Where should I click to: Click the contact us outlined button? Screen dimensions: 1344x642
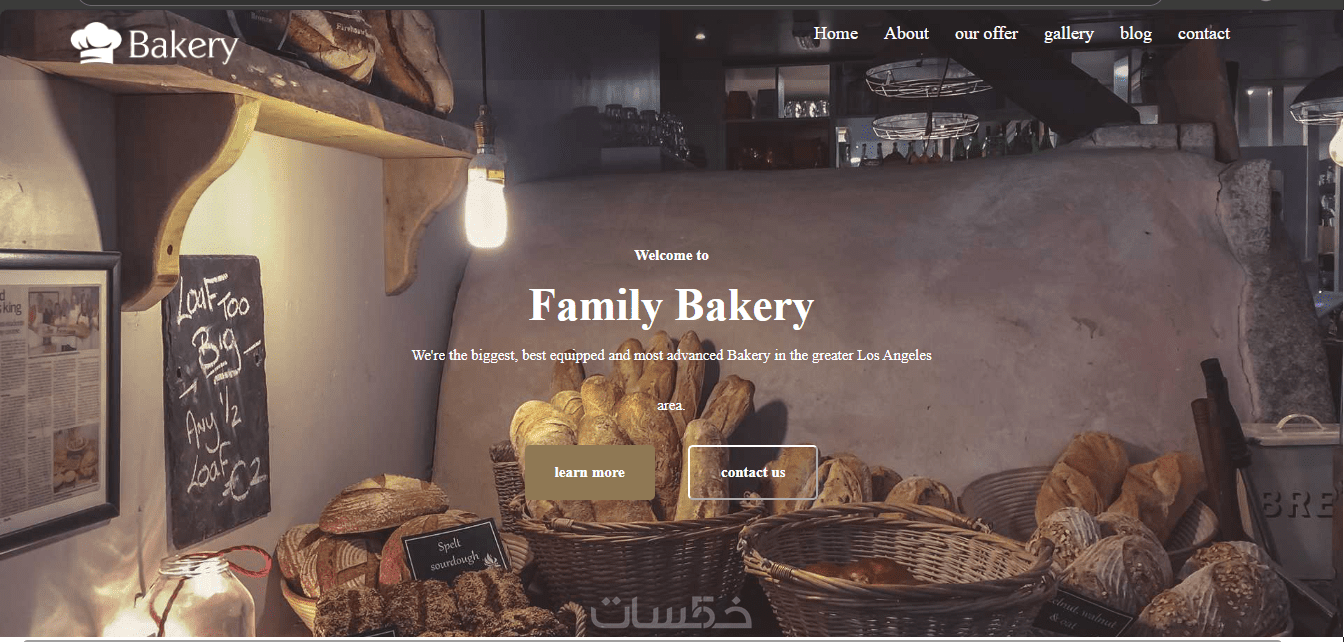pos(753,472)
